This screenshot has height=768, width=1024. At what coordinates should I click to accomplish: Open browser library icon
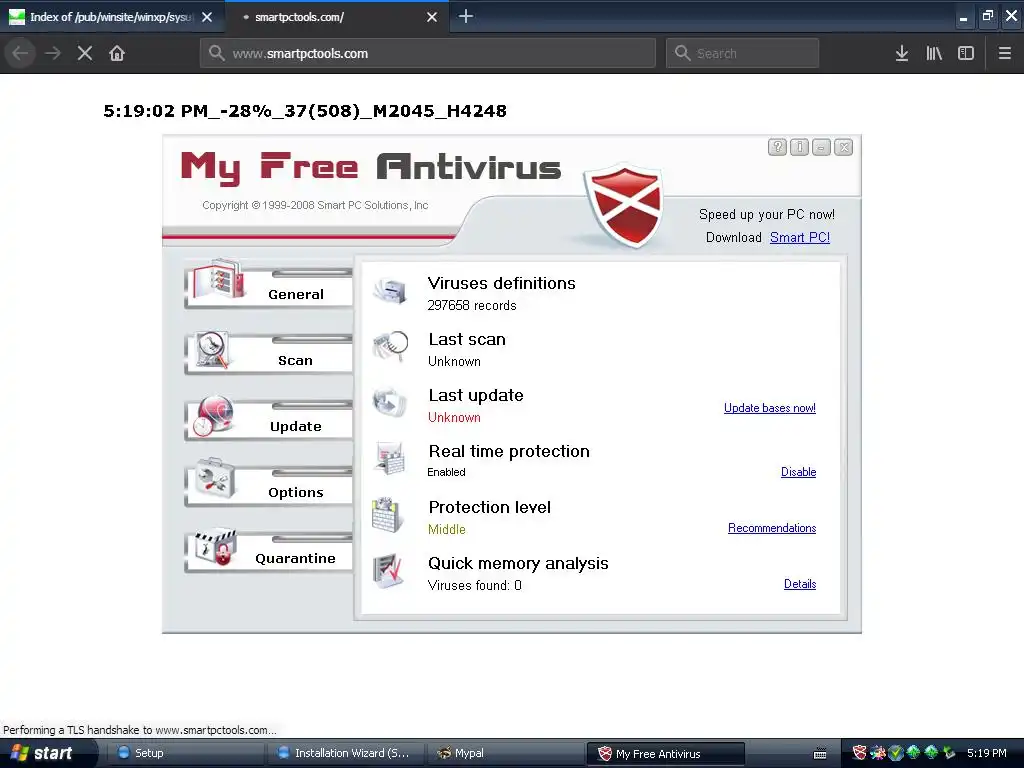coord(934,54)
